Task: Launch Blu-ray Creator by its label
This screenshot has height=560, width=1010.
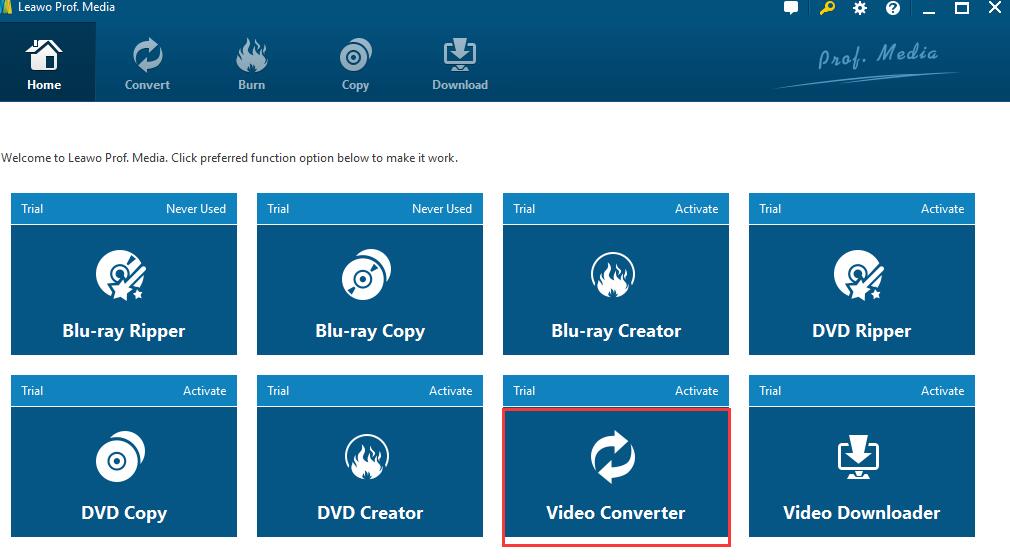Action: pyautogui.click(x=616, y=331)
